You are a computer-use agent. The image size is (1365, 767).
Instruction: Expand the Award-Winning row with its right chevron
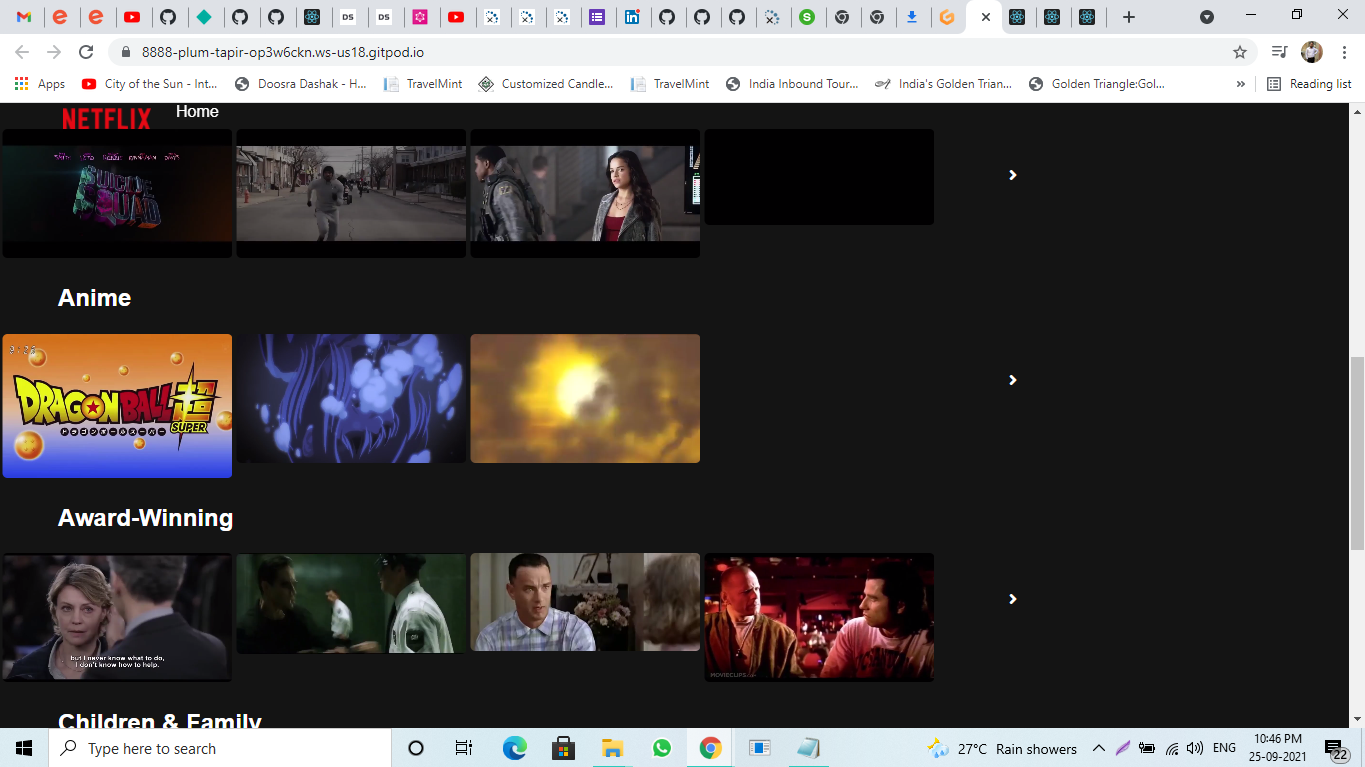tap(1012, 599)
